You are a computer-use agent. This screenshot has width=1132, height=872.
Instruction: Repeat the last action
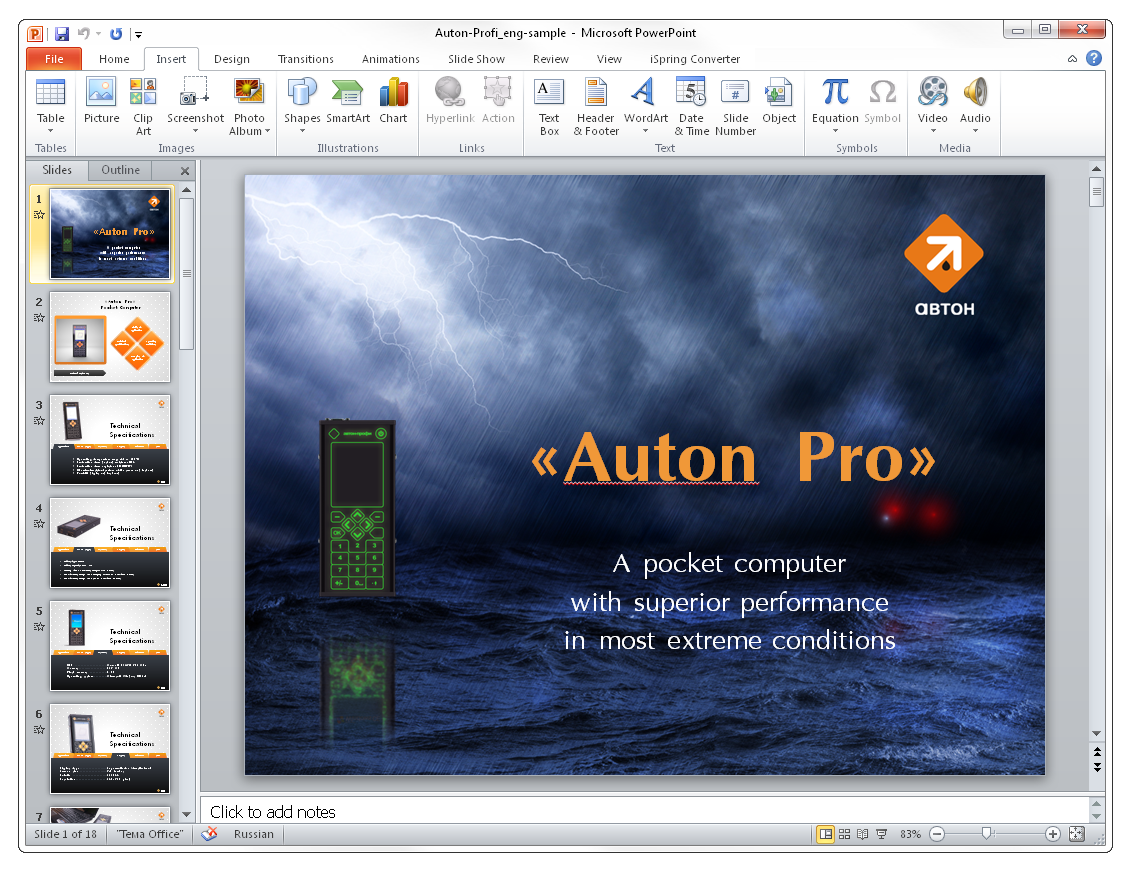point(116,33)
